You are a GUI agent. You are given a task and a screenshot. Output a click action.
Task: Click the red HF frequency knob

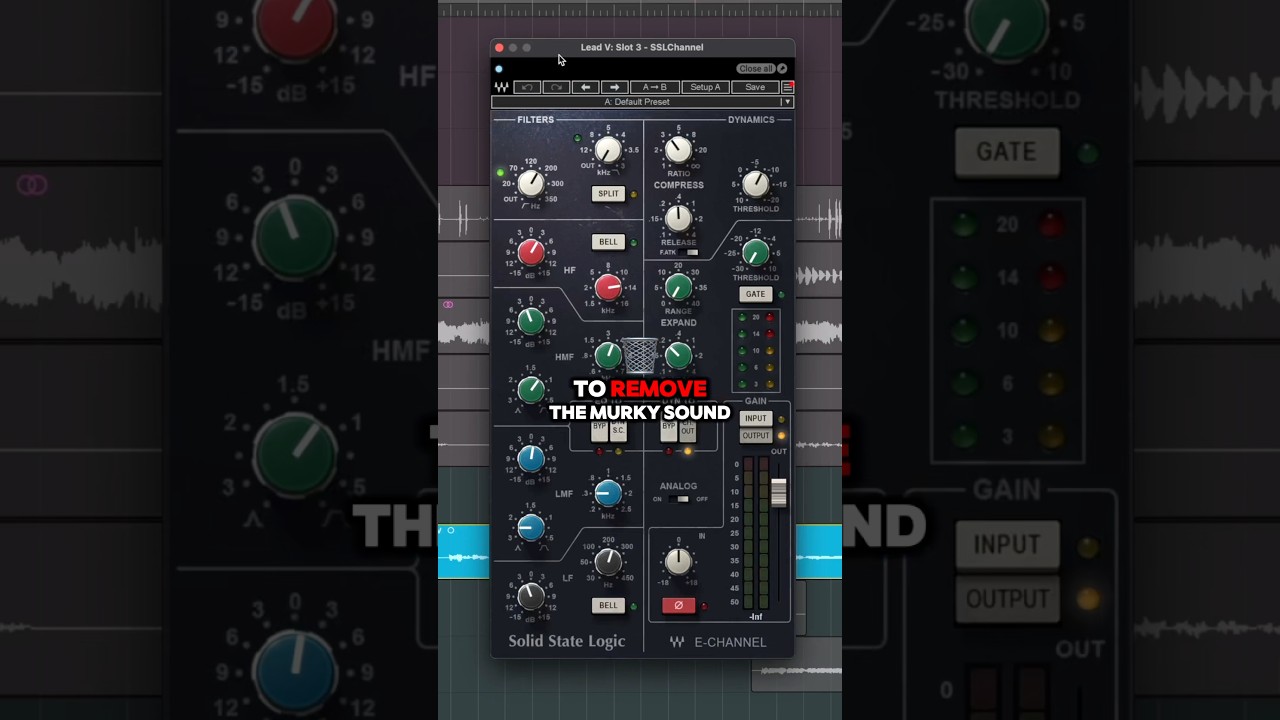click(x=608, y=288)
